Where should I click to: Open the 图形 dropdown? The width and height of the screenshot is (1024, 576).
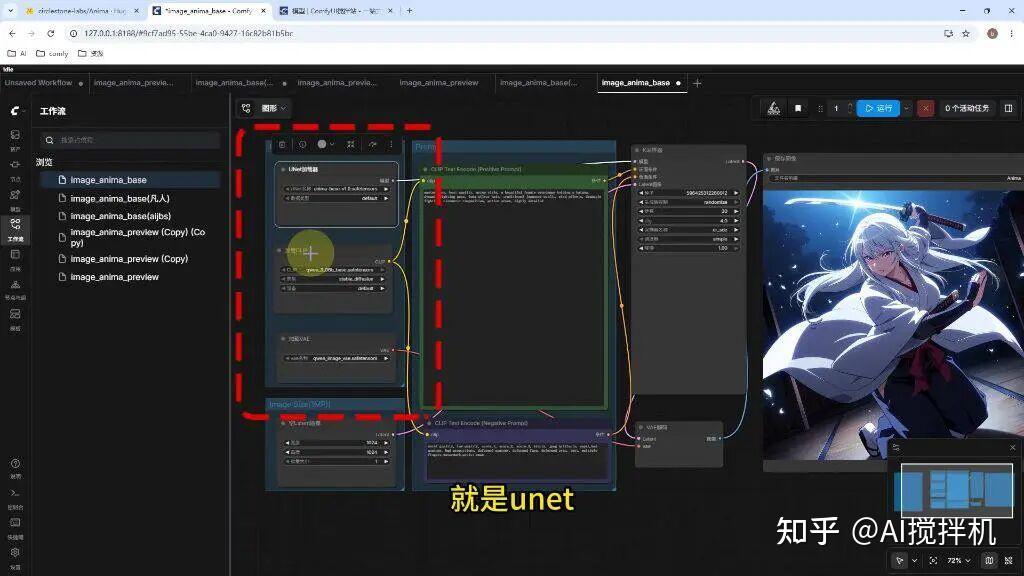[x=274, y=108]
